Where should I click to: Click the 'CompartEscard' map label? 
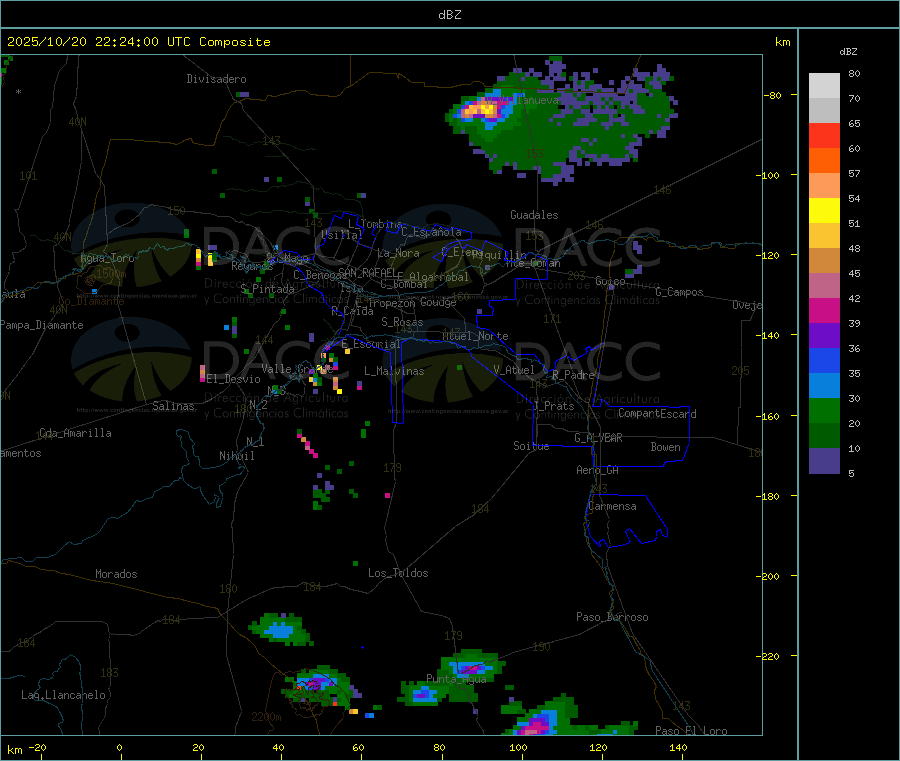(x=657, y=413)
